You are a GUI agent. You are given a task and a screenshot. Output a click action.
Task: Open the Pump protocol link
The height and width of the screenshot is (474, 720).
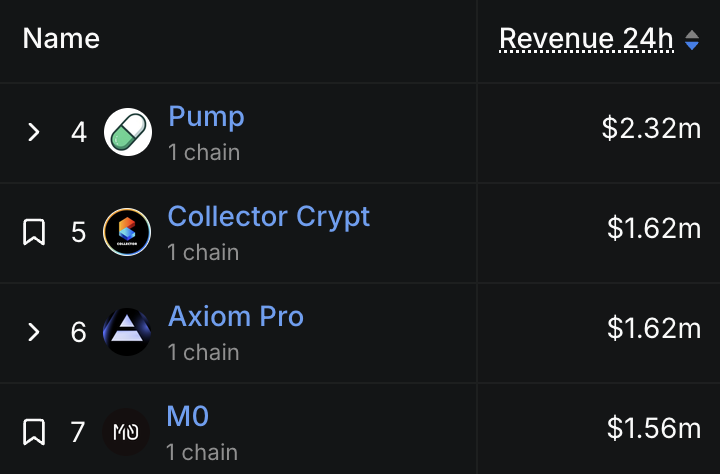coord(206,116)
